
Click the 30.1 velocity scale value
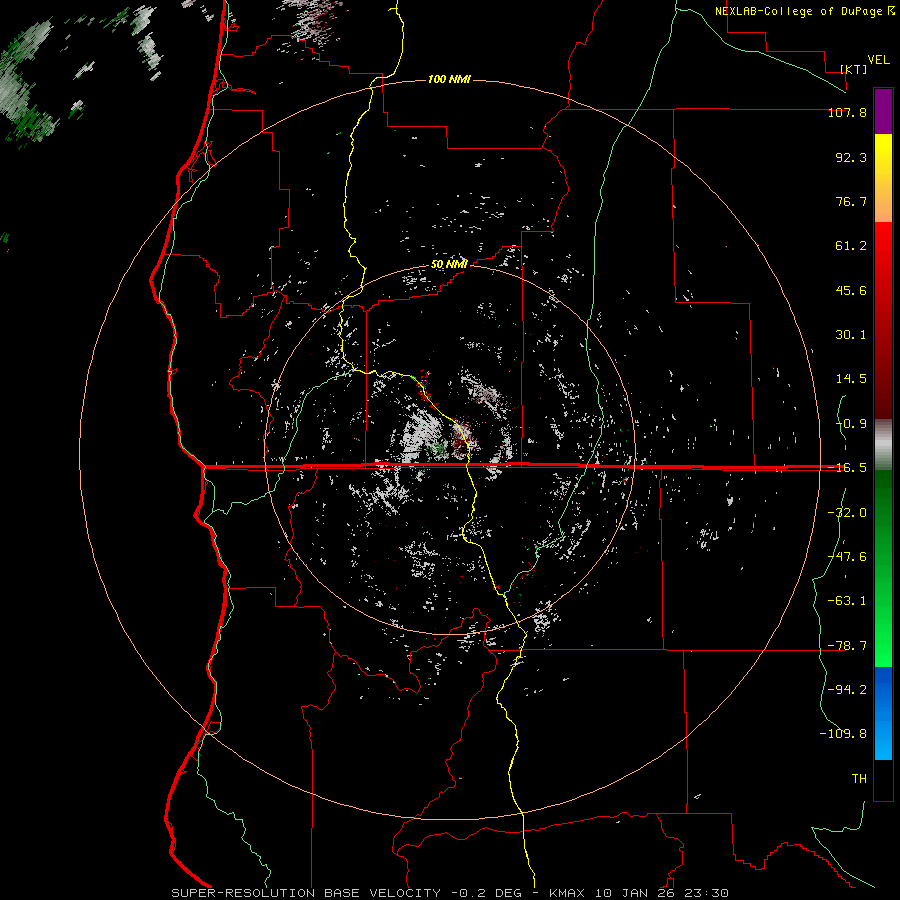click(x=851, y=335)
